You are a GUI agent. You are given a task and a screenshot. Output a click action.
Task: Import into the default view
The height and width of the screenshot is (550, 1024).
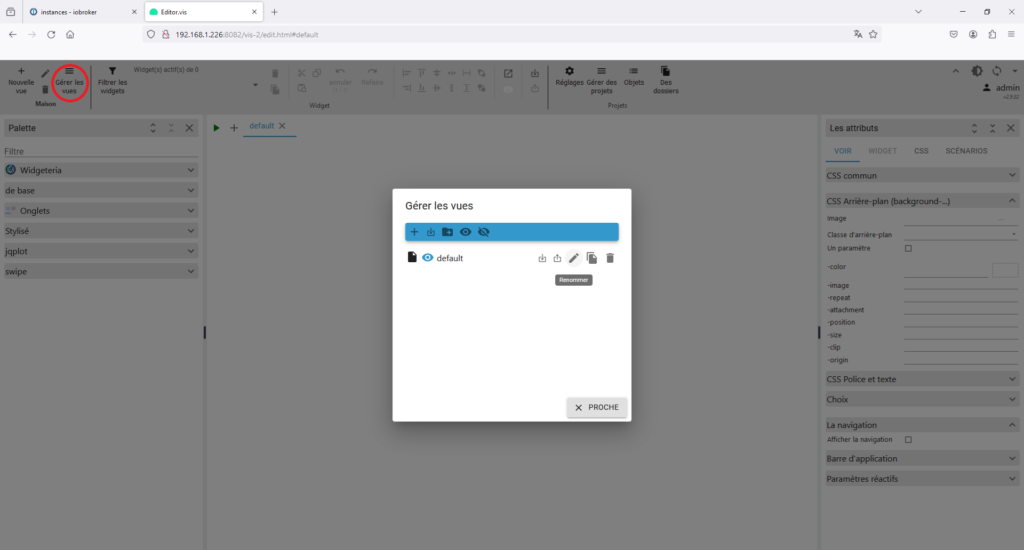(x=542, y=258)
